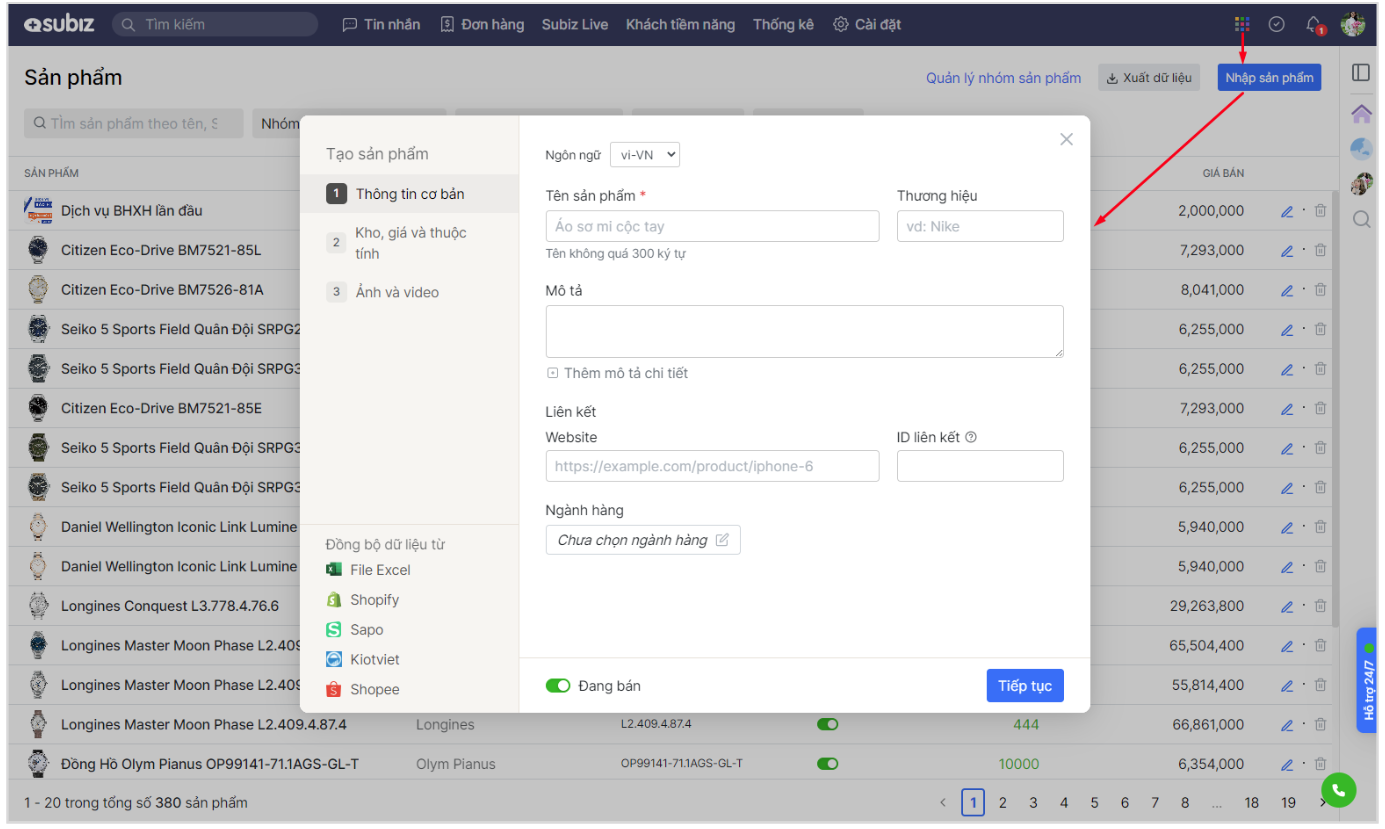The image size is (1385, 829).
Task: Toggle the Đang bán switch
Action: coord(558,686)
